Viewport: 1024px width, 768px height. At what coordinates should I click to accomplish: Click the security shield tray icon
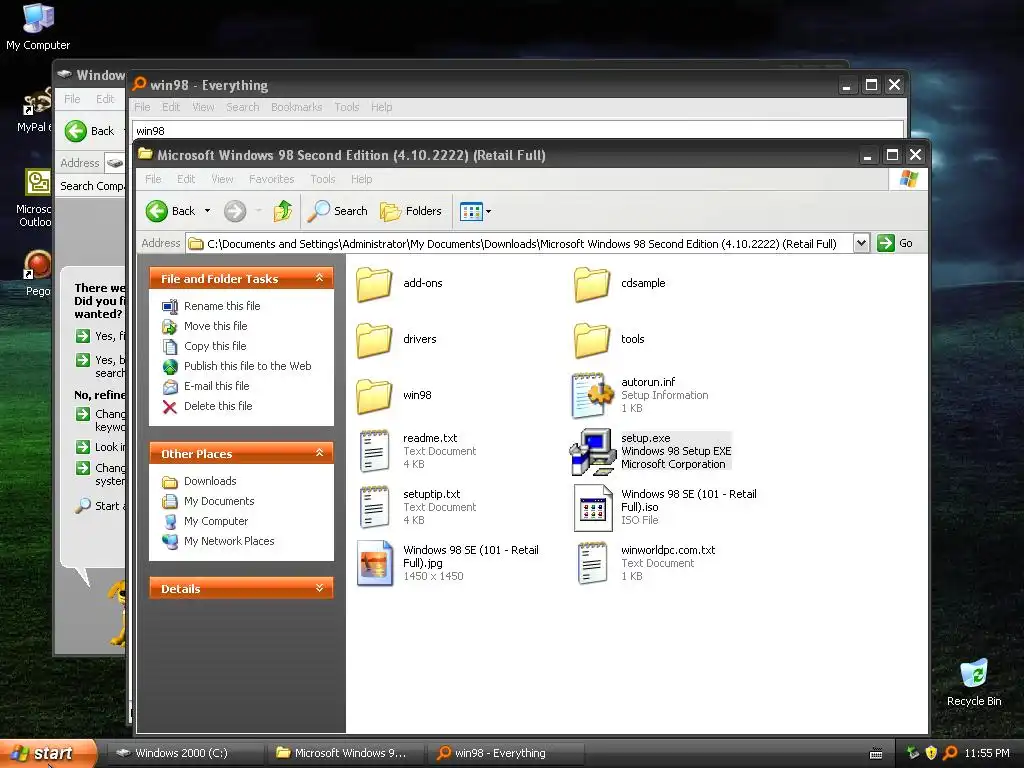[931, 753]
